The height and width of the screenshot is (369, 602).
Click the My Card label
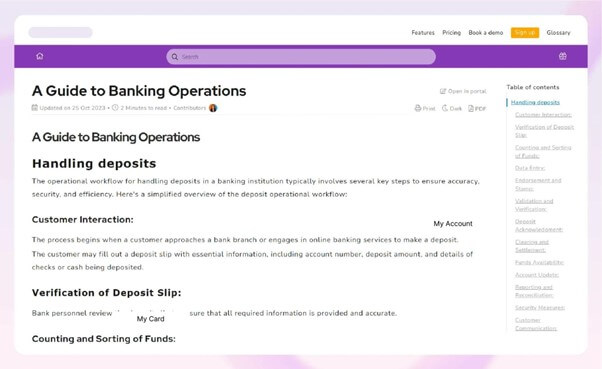[x=150, y=319]
